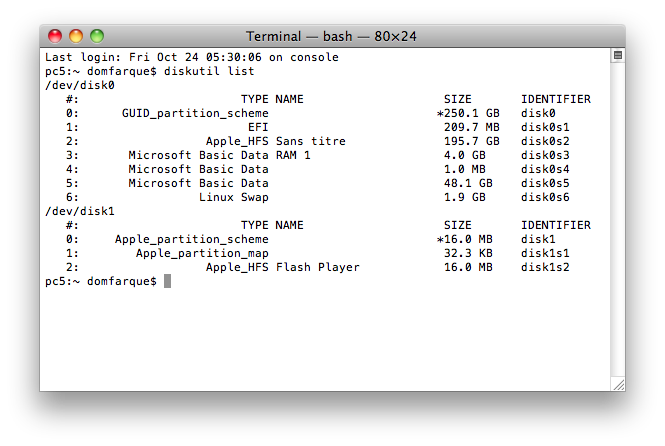
Task: Click the *250.1 GB size value
Action: tap(468, 113)
